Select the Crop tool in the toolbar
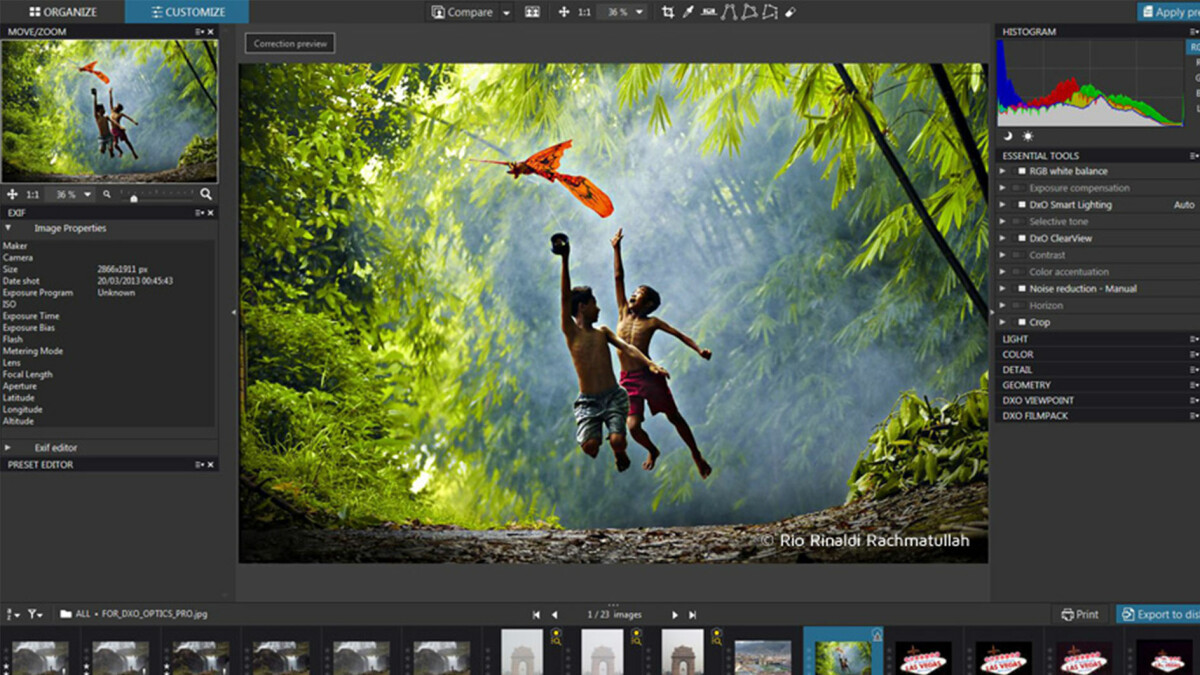This screenshot has width=1200, height=675. 667,11
